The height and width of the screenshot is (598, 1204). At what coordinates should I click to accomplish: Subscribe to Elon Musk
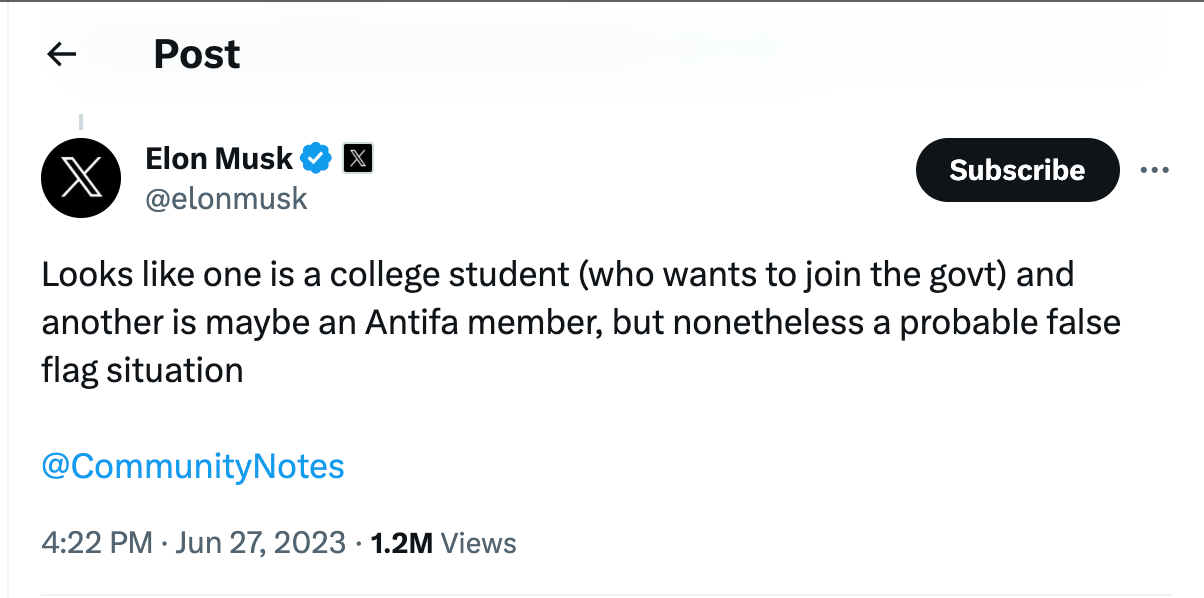pyautogui.click(x=1017, y=170)
